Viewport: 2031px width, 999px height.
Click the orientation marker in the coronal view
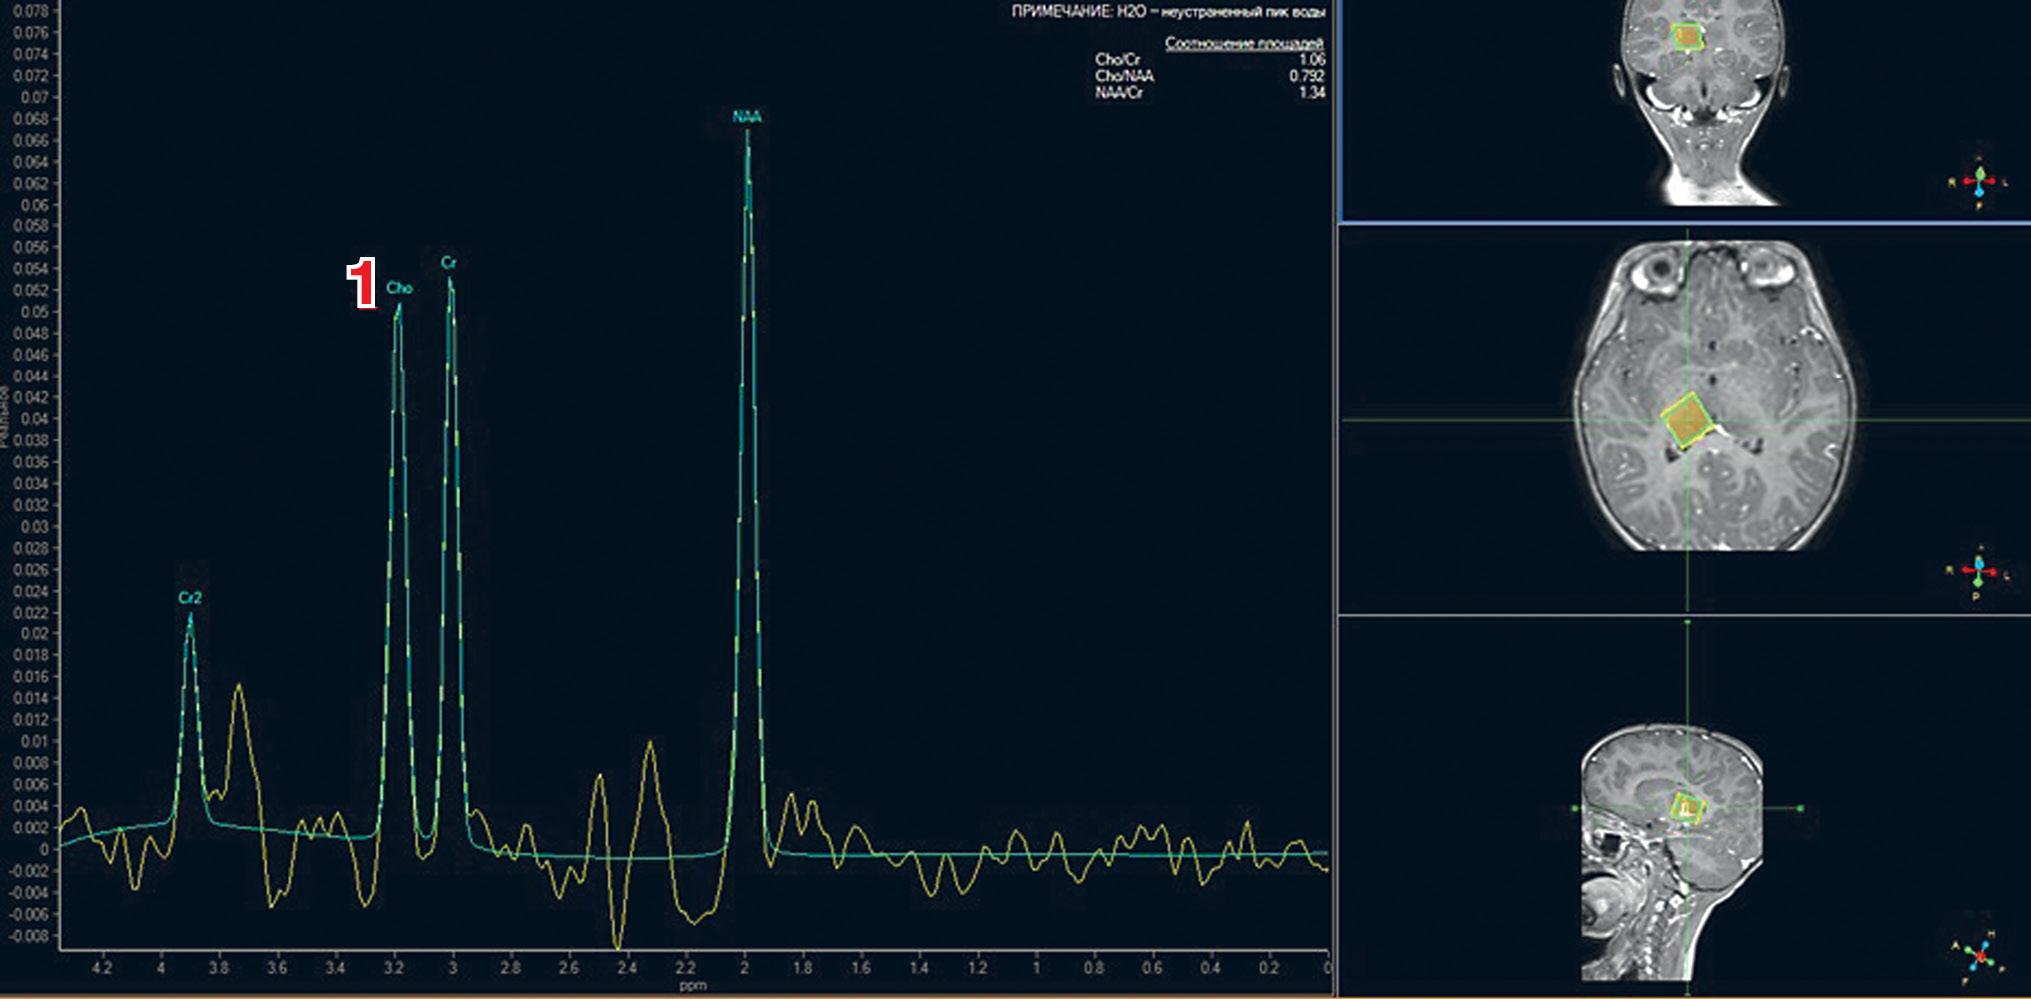1978,181
